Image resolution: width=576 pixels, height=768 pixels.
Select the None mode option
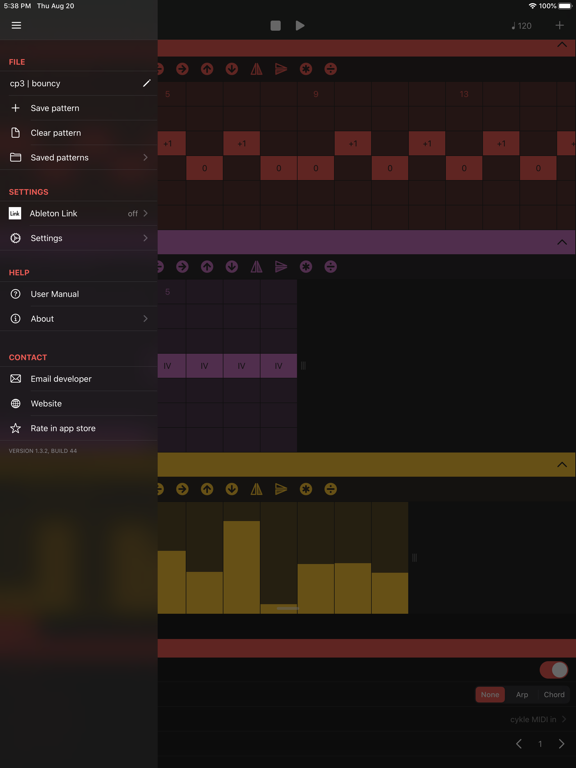tap(490, 695)
